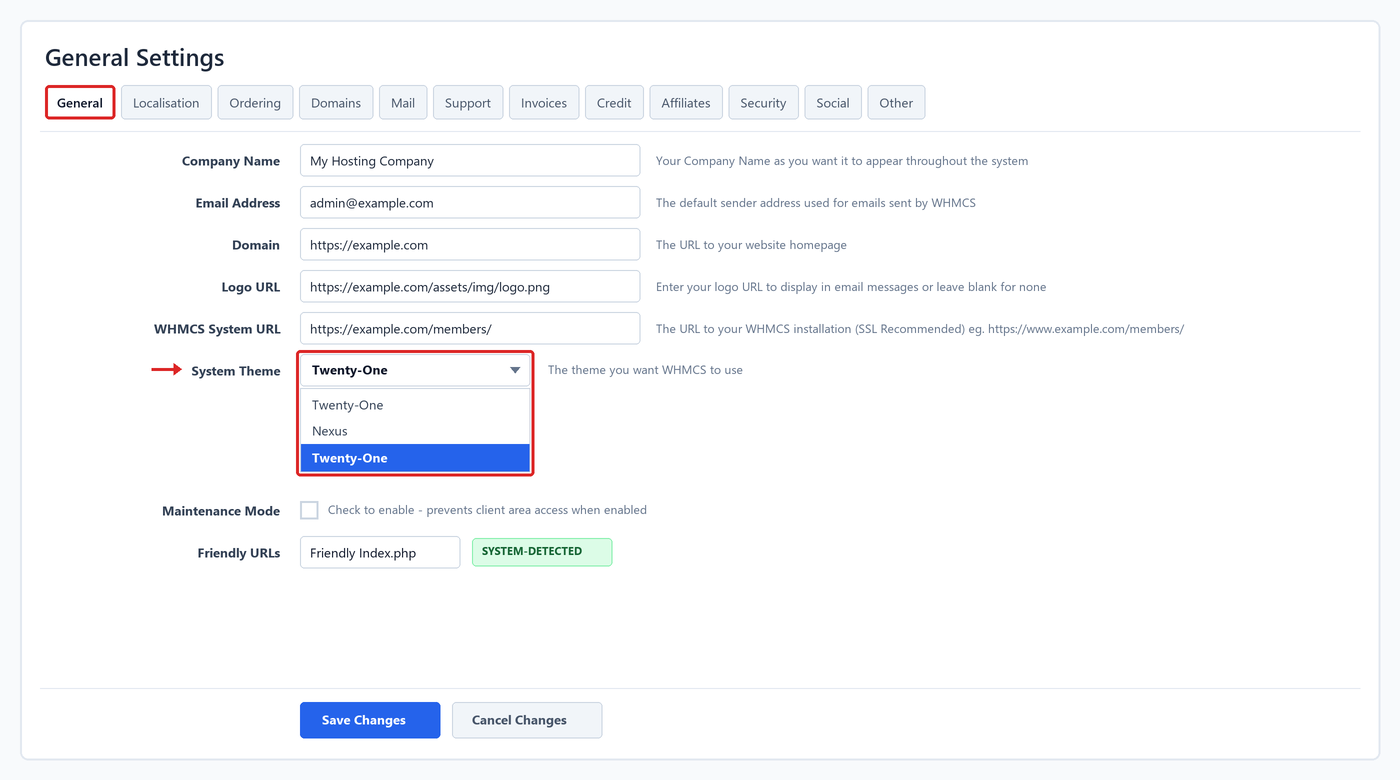Enable the Maintenance Mode checkbox
The height and width of the screenshot is (780, 1400).
coord(309,510)
